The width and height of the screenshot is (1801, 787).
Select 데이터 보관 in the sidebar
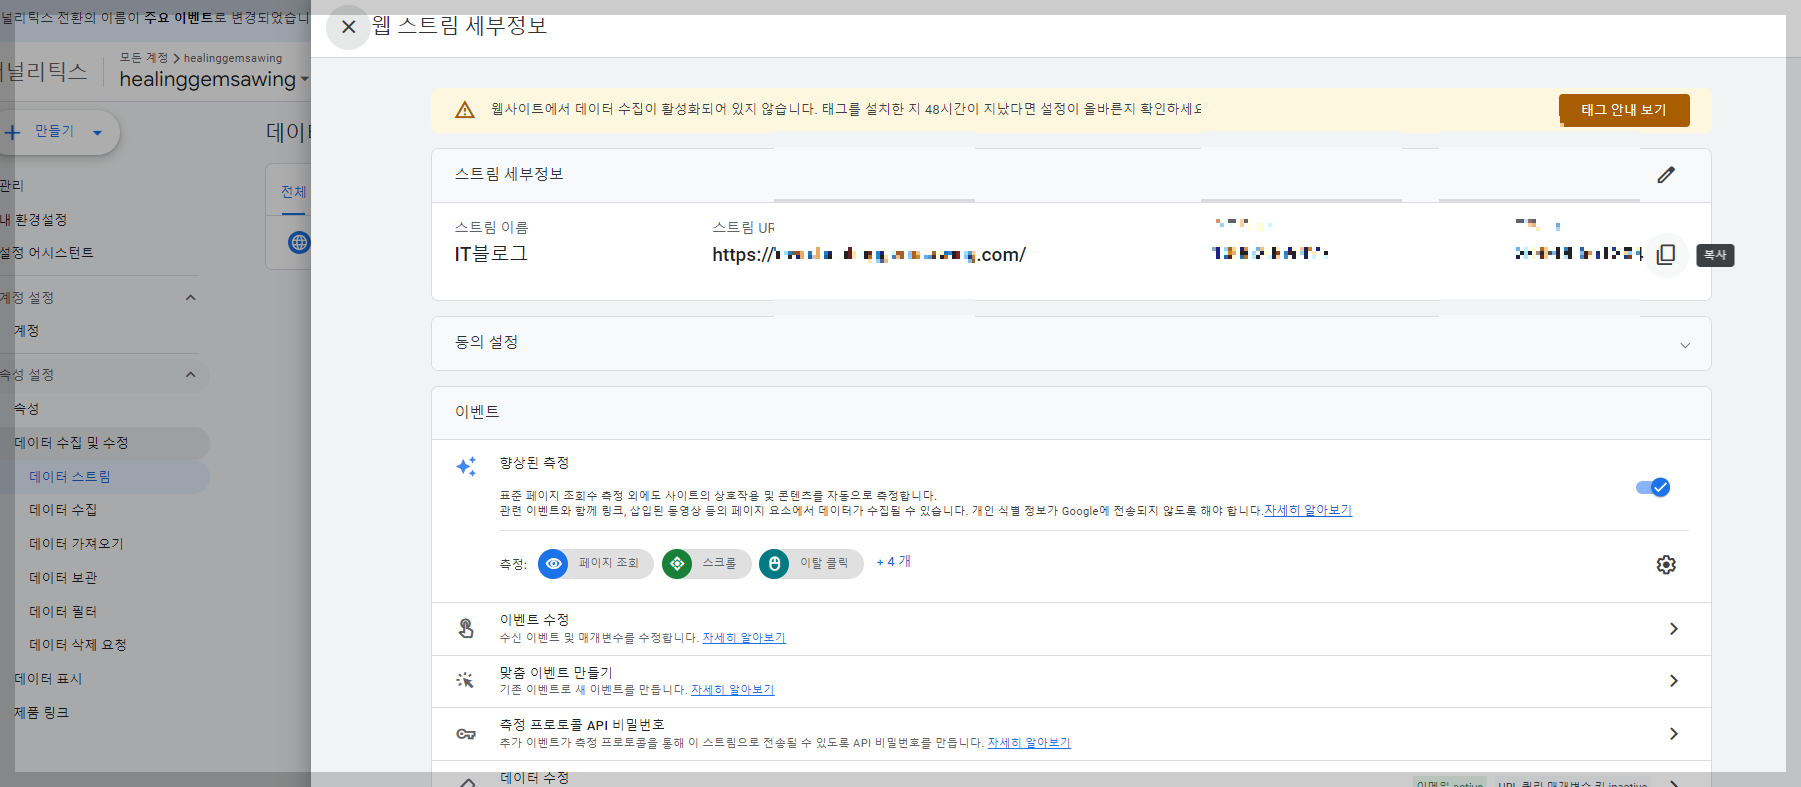pyautogui.click(x=63, y=578)
